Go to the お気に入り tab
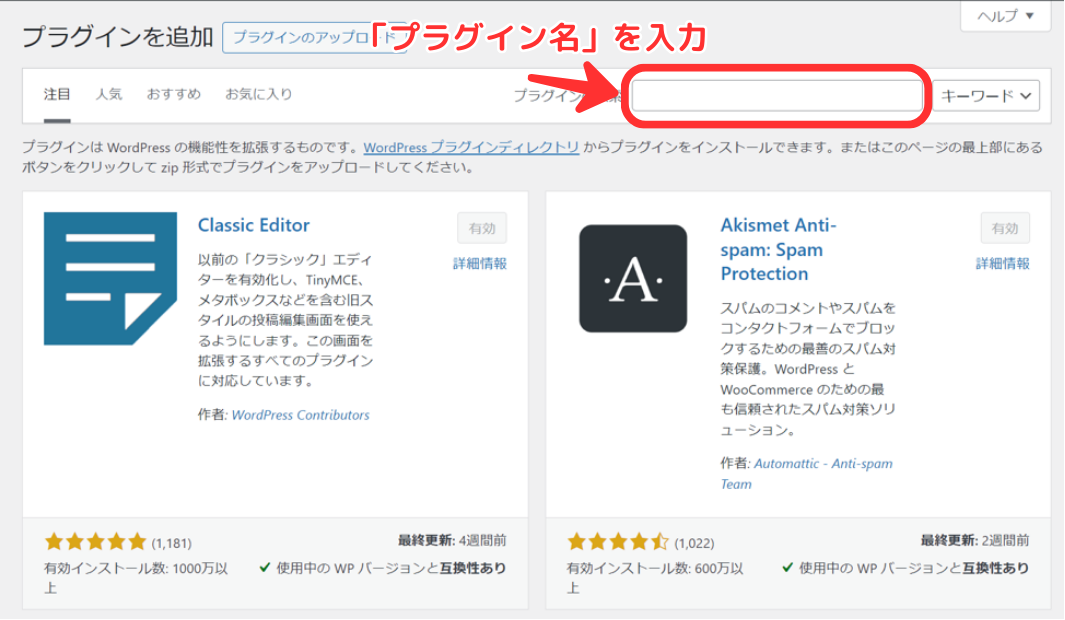The width and height of the screenshot is (1065, 620). (x=259, y=94)
